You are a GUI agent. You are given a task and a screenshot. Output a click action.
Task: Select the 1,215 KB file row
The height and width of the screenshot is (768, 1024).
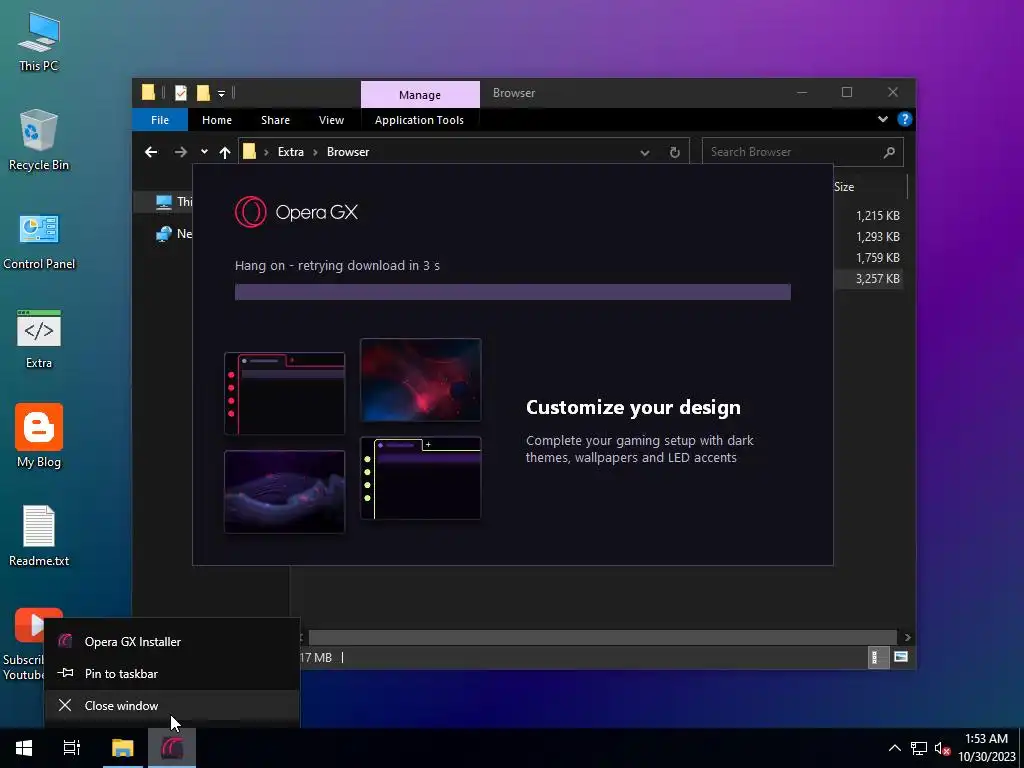[x=869, y=216]
